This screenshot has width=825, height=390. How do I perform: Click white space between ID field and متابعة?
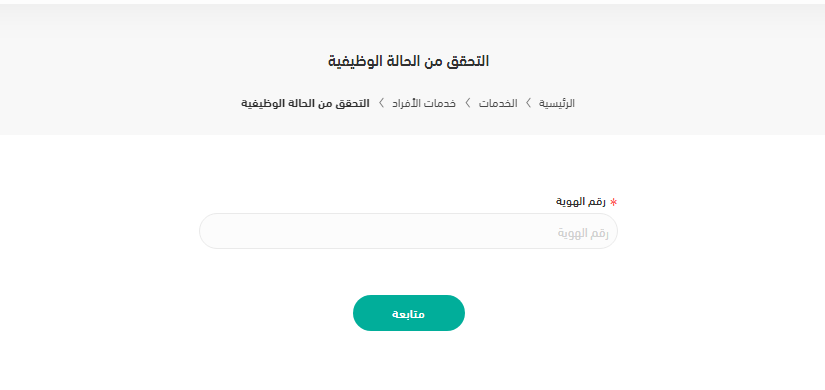click(408, 272)
